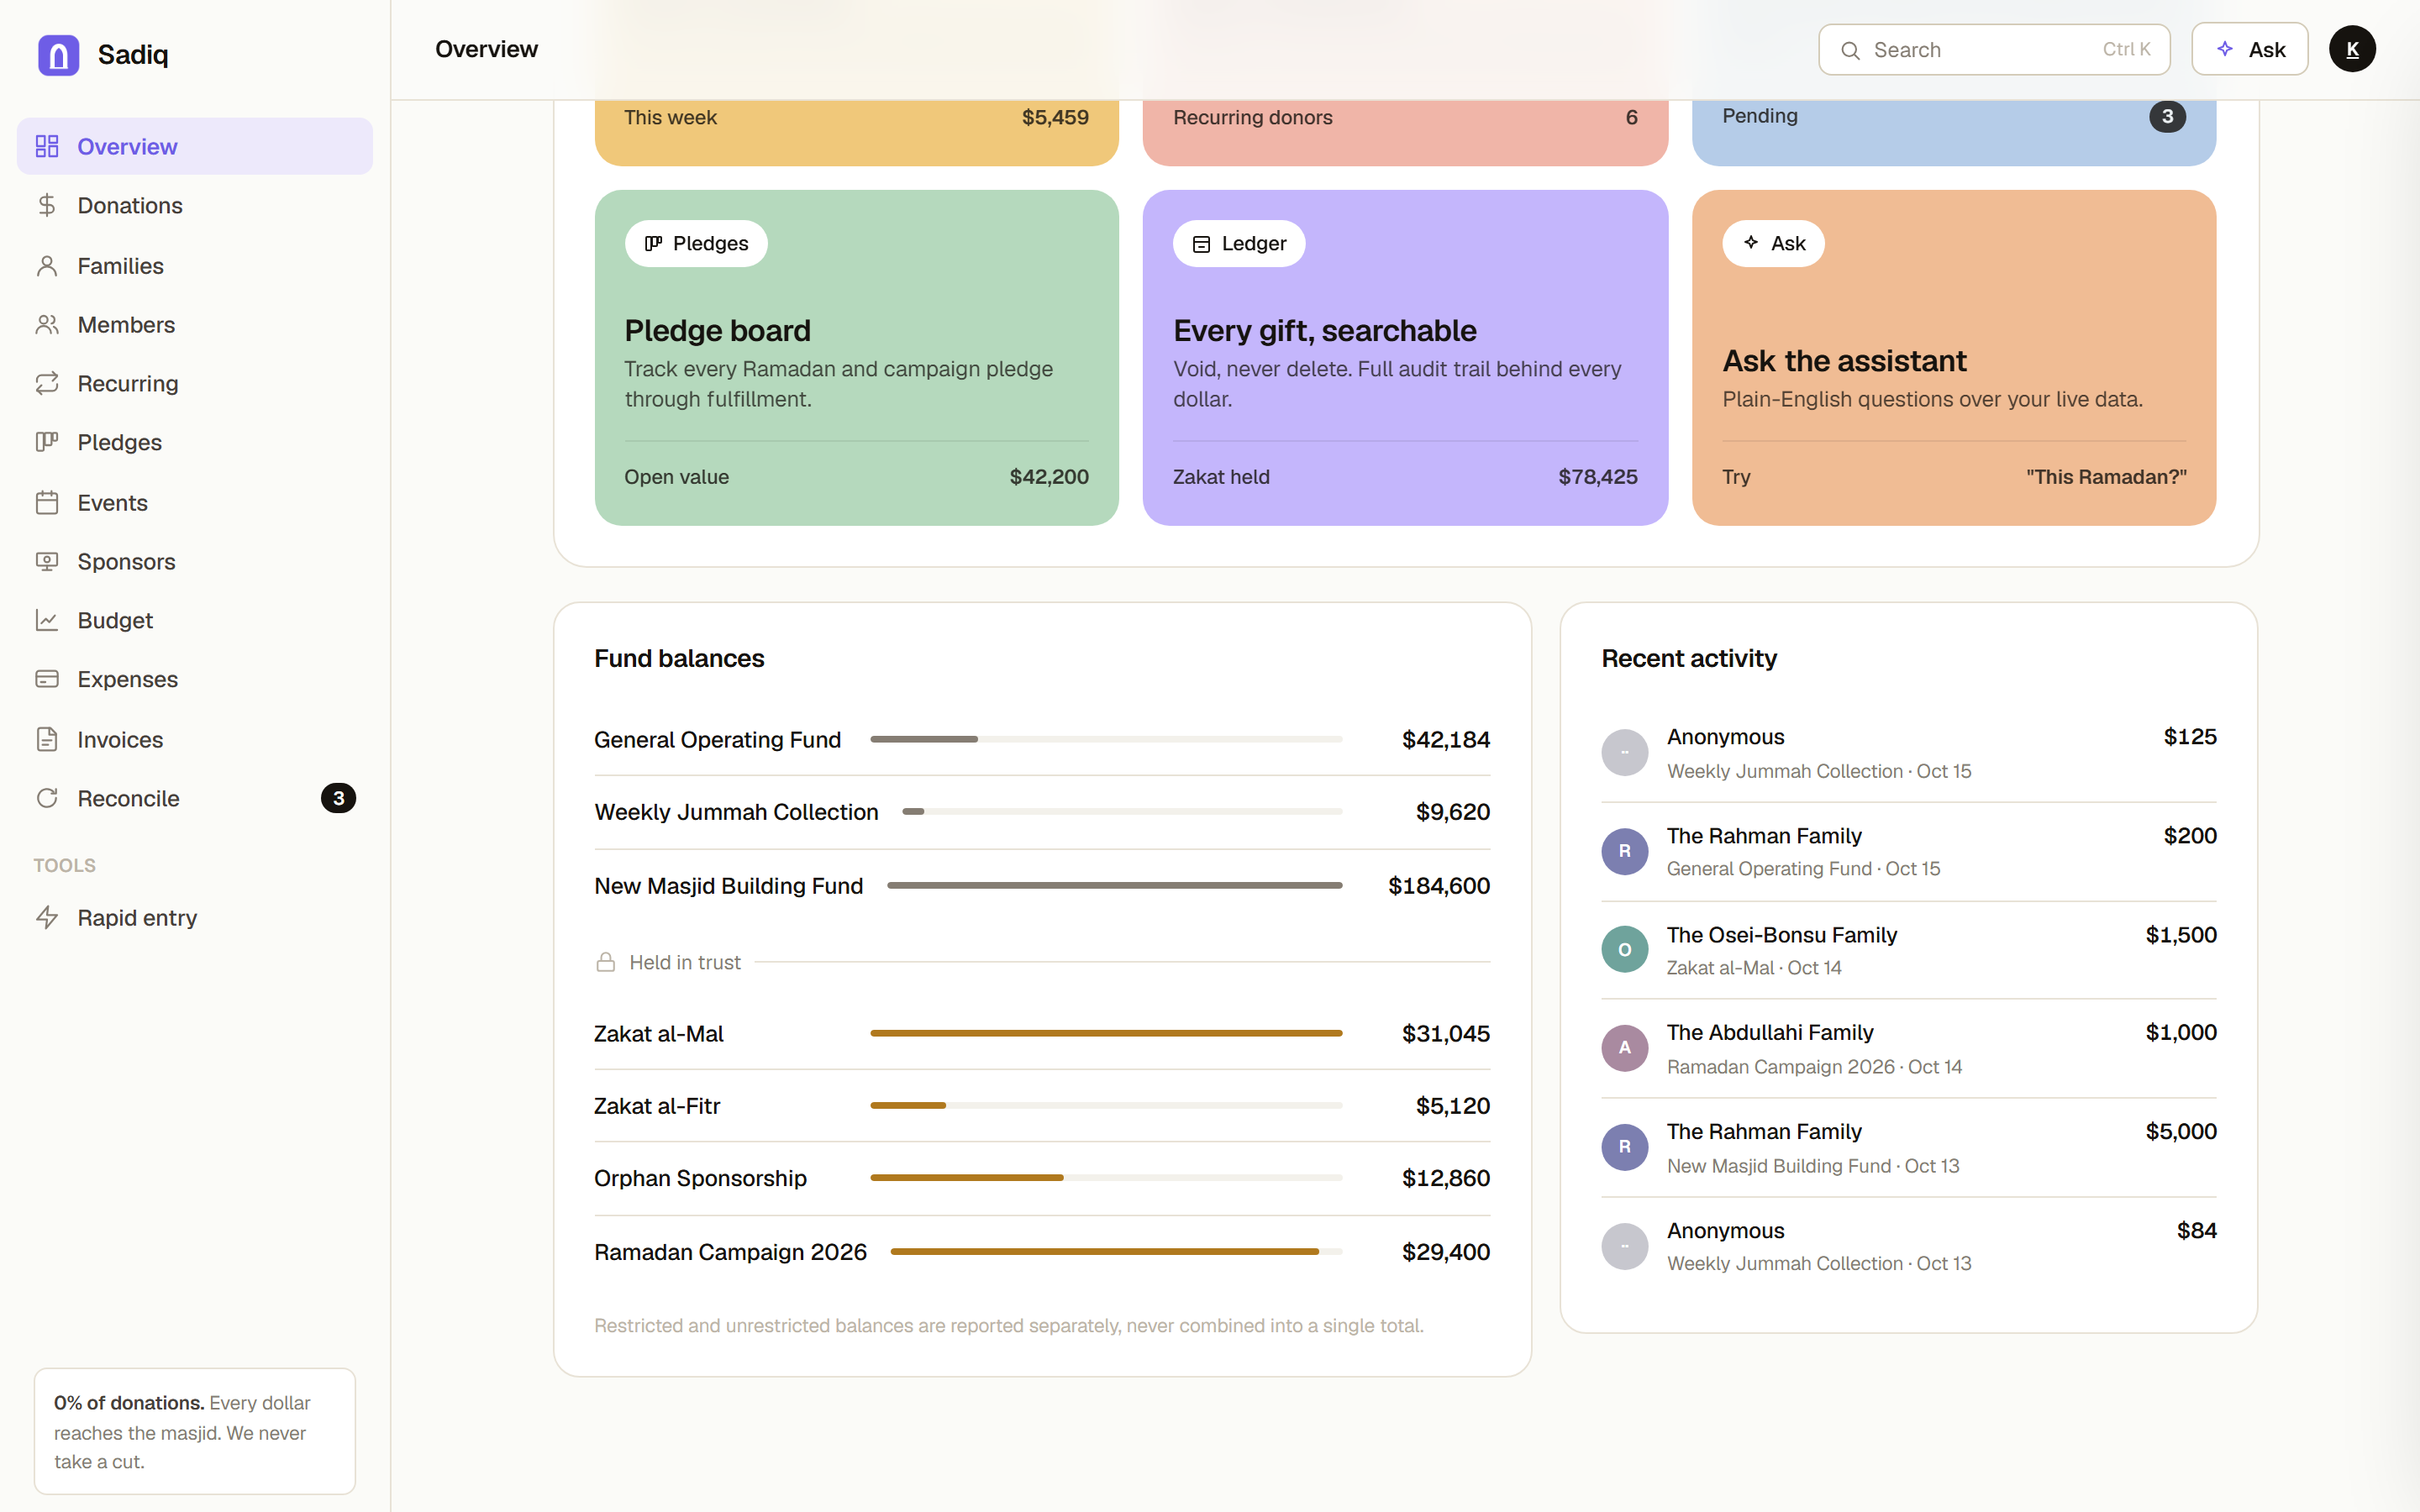Open the K user avatar
The image size is (2420, 1512).
[x=2352, y=49]
